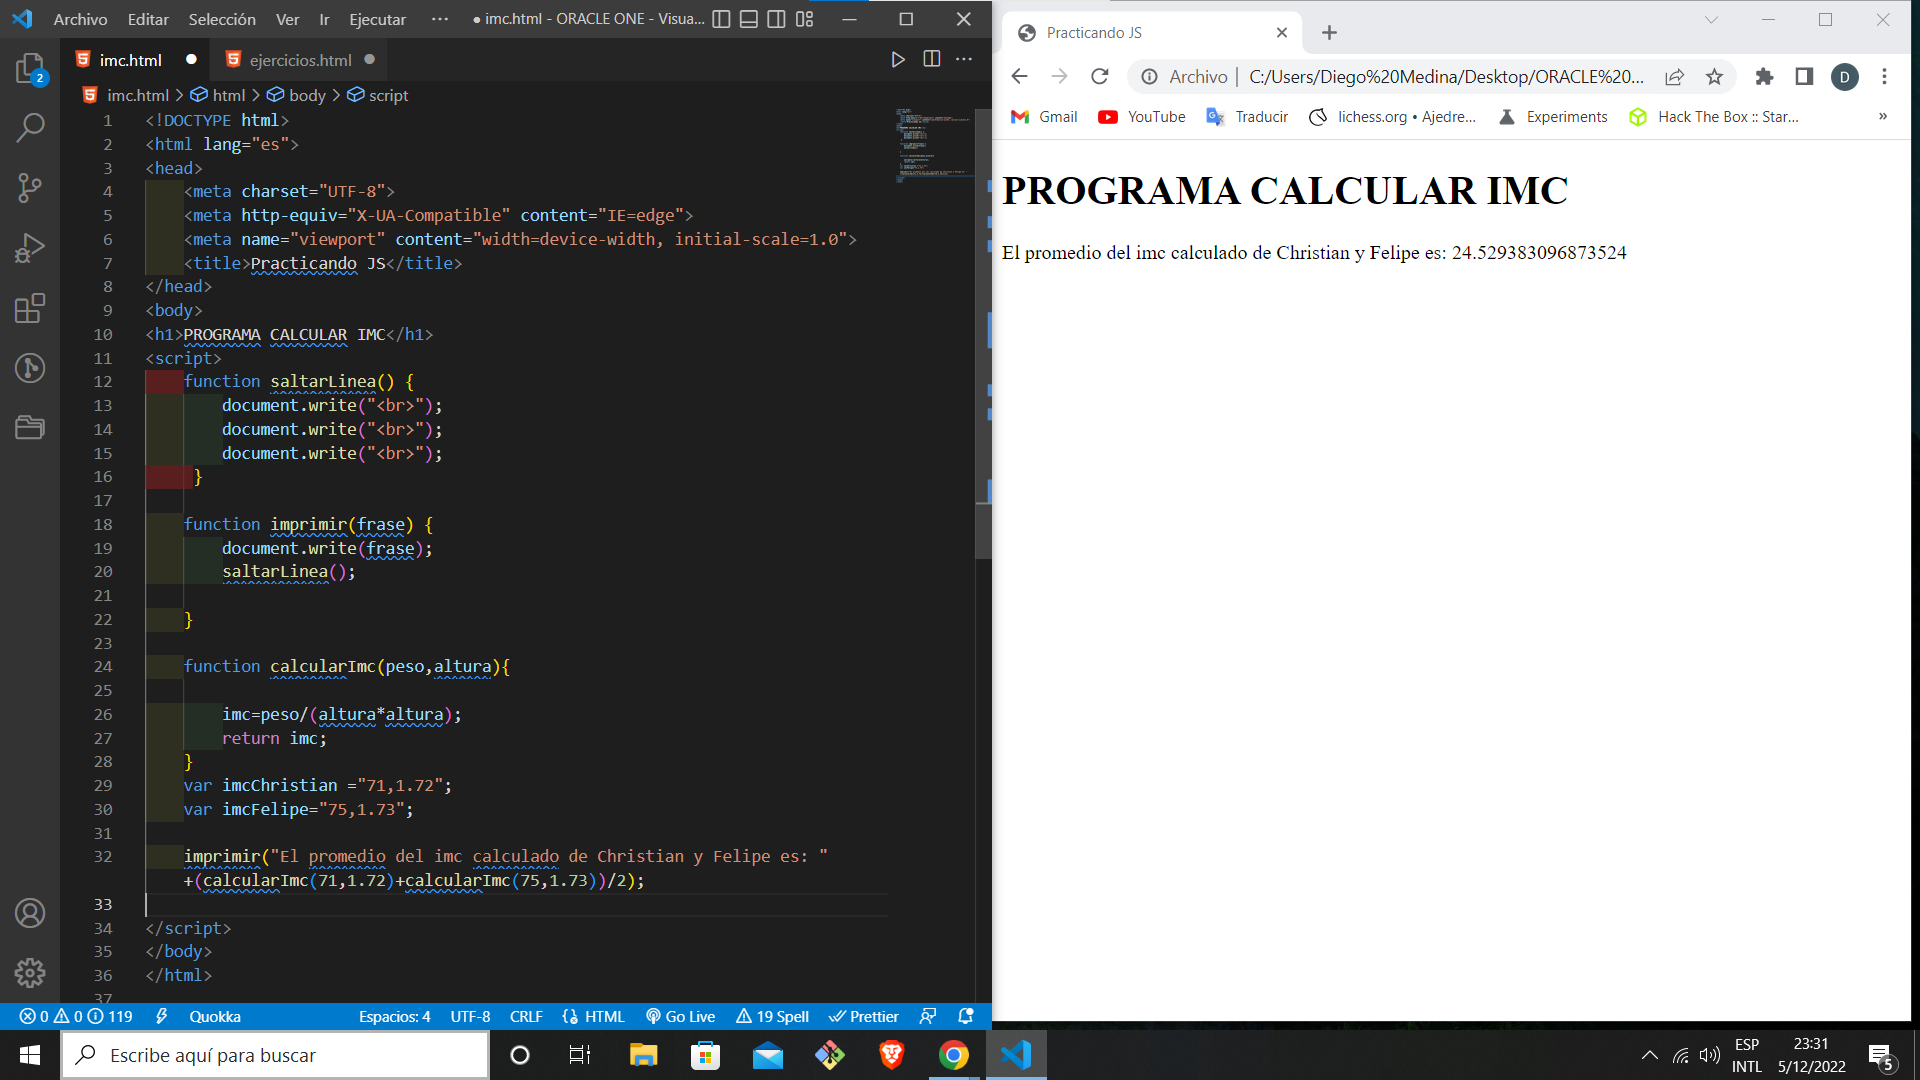Open the Search panel in VS Code

click(30, 128)
